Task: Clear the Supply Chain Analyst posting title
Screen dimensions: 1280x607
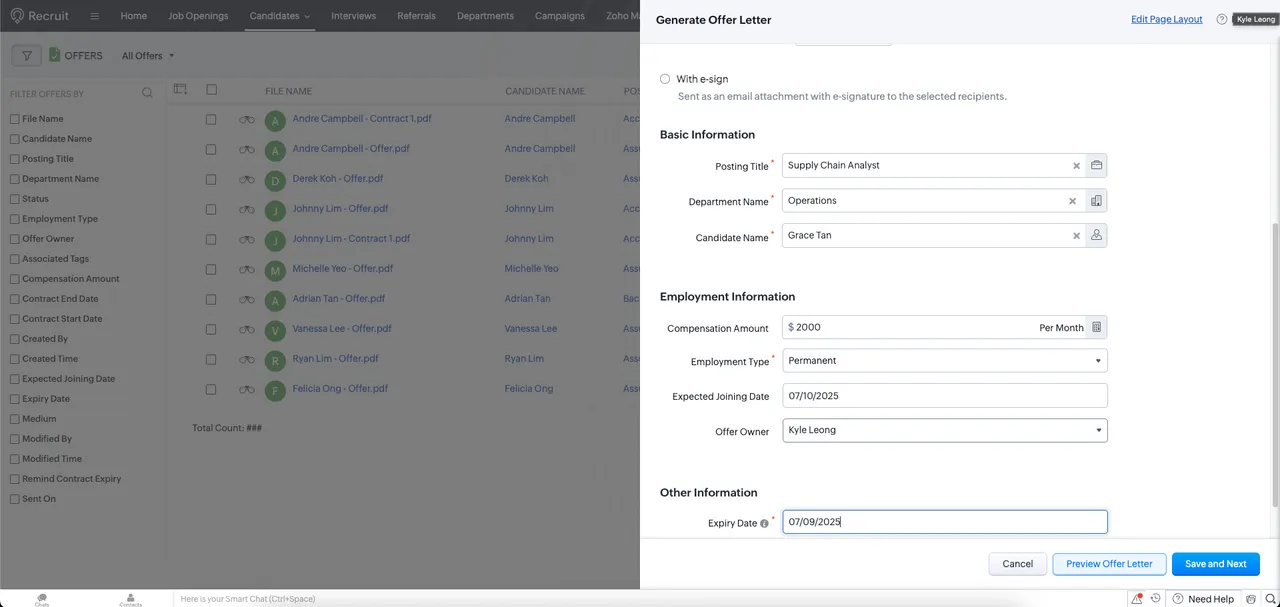Action: pos(1076,166)
